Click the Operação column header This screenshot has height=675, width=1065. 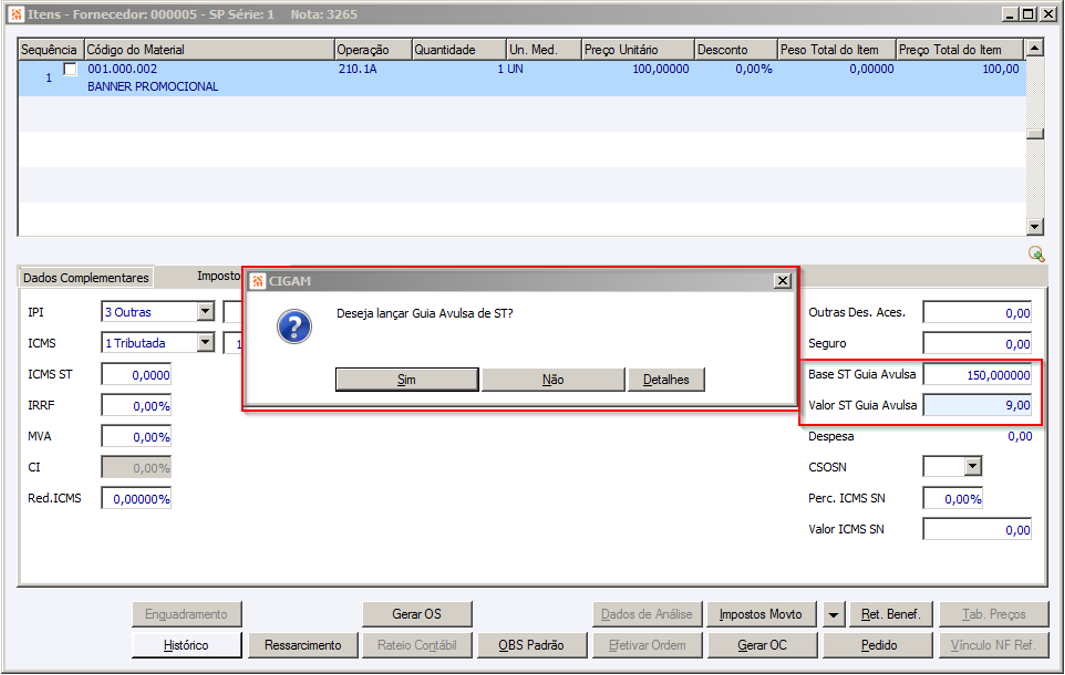(373, 50)
